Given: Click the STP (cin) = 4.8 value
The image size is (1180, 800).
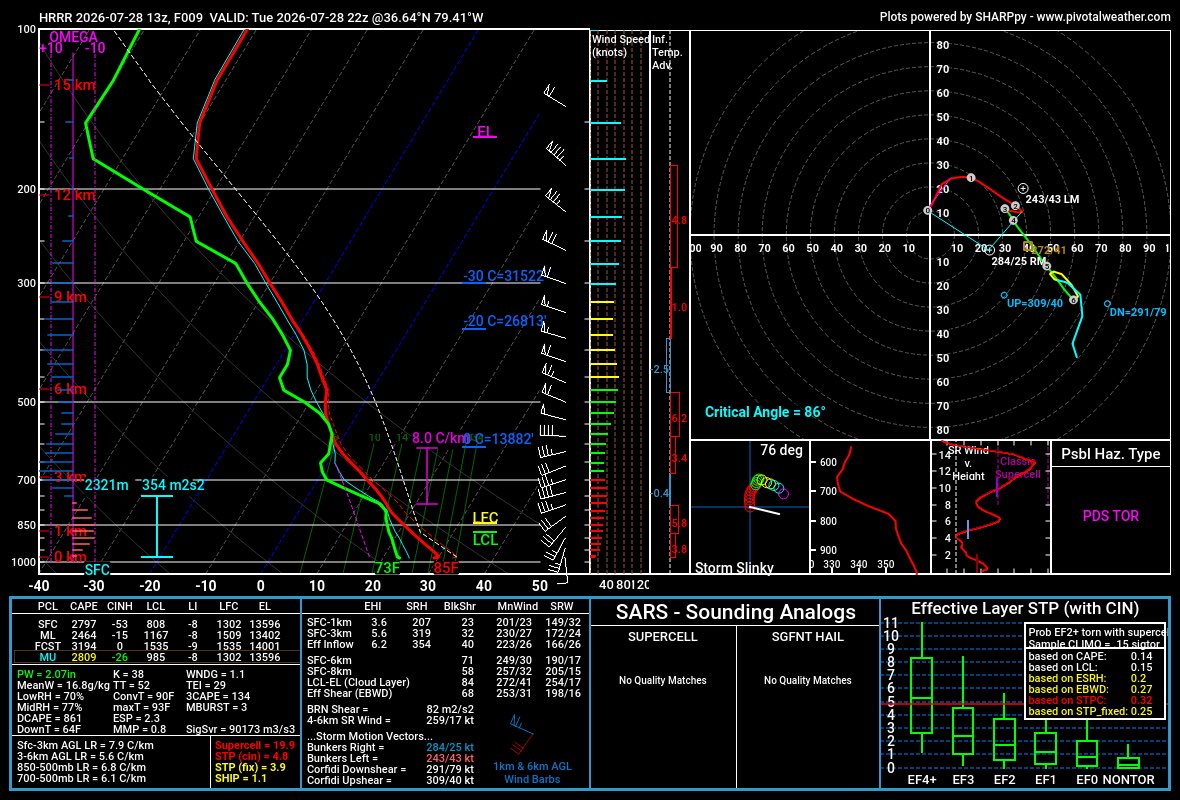Looking at the screenshot, I should (251, 756).
